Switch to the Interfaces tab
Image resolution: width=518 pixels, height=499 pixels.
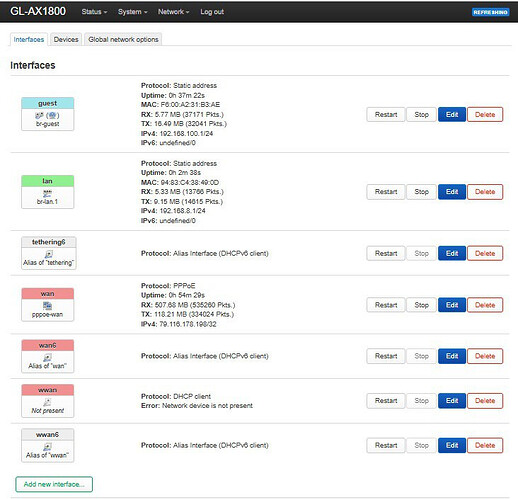click(29, 39)
